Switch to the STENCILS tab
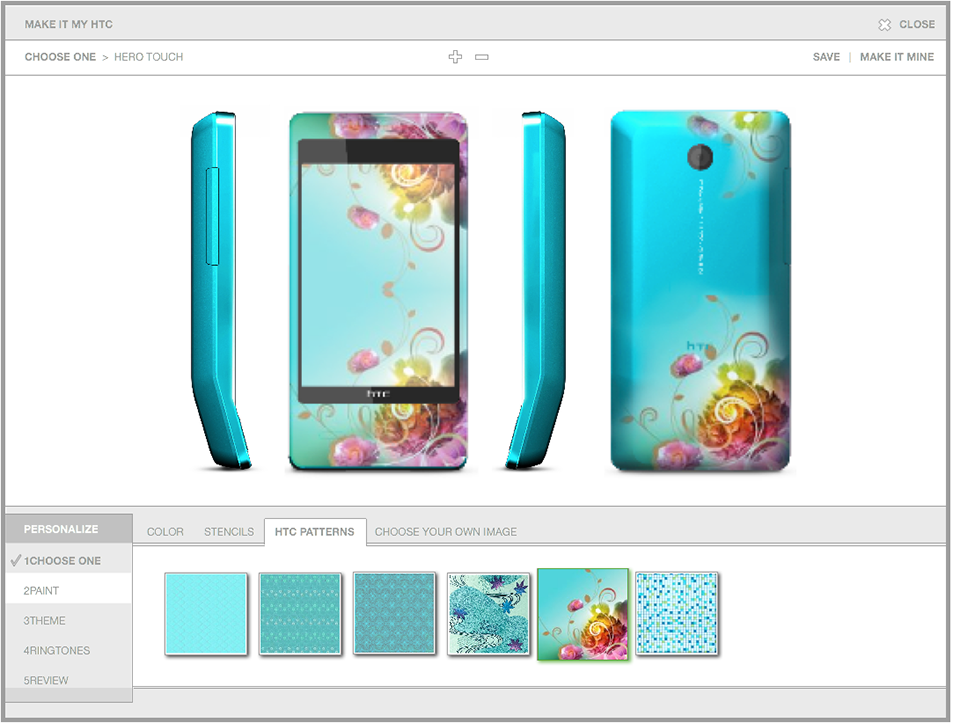This screenshot has height=723, width=953. tap(229, 532)
